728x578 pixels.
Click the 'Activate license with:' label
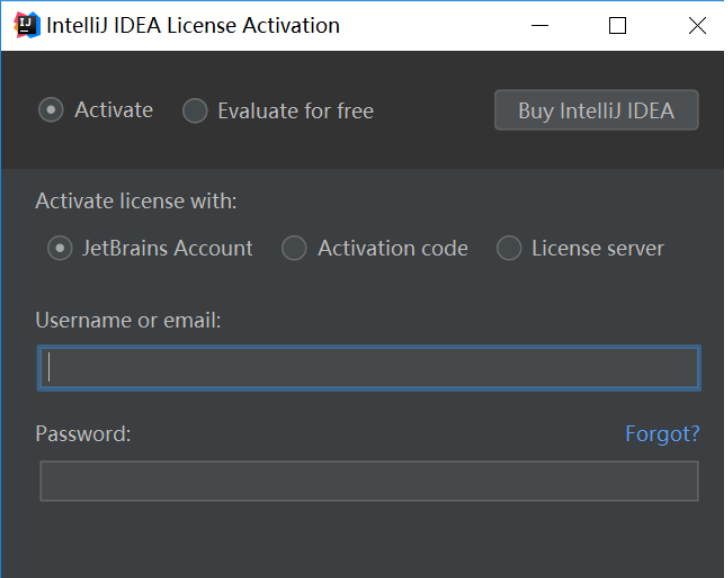[136, 201]
